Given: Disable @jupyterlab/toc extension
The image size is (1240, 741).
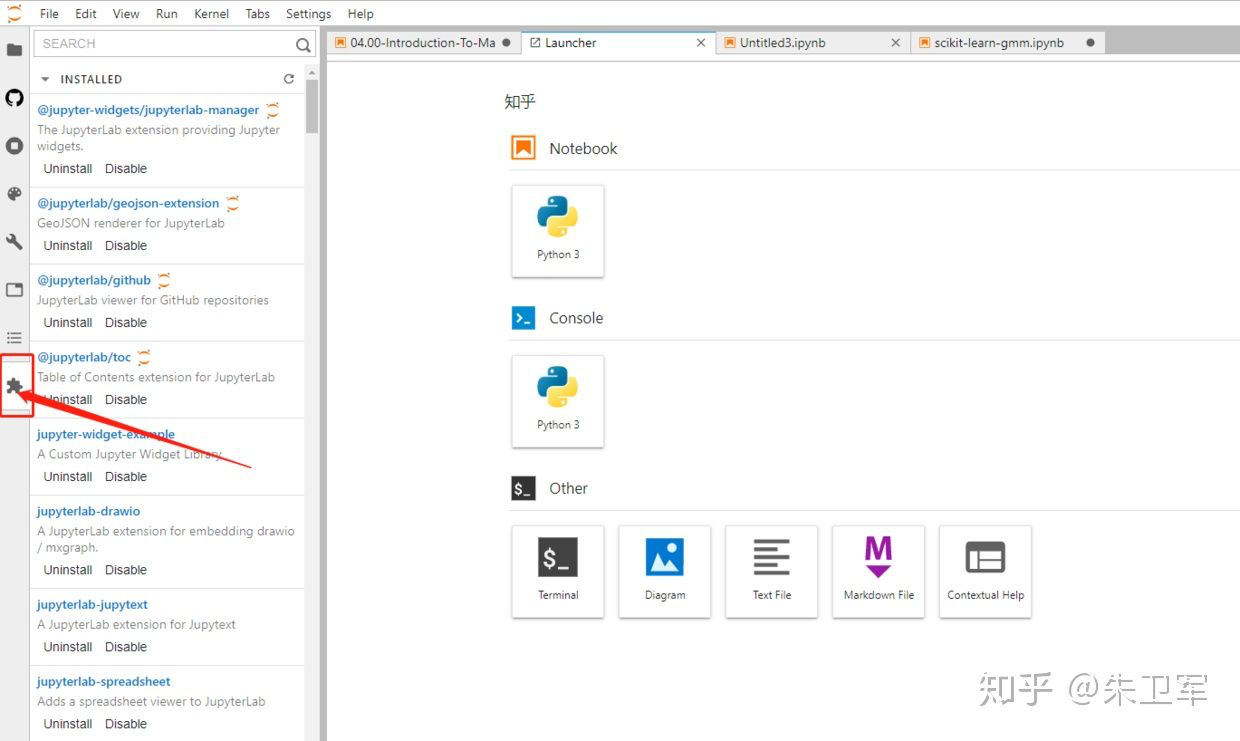Looking at the screenshot, I should (126, 400).
